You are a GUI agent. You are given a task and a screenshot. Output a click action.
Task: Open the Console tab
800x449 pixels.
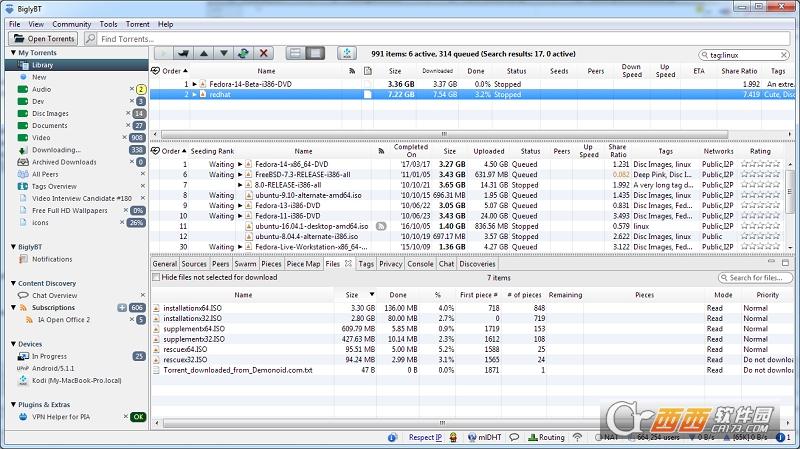(420, 264)
